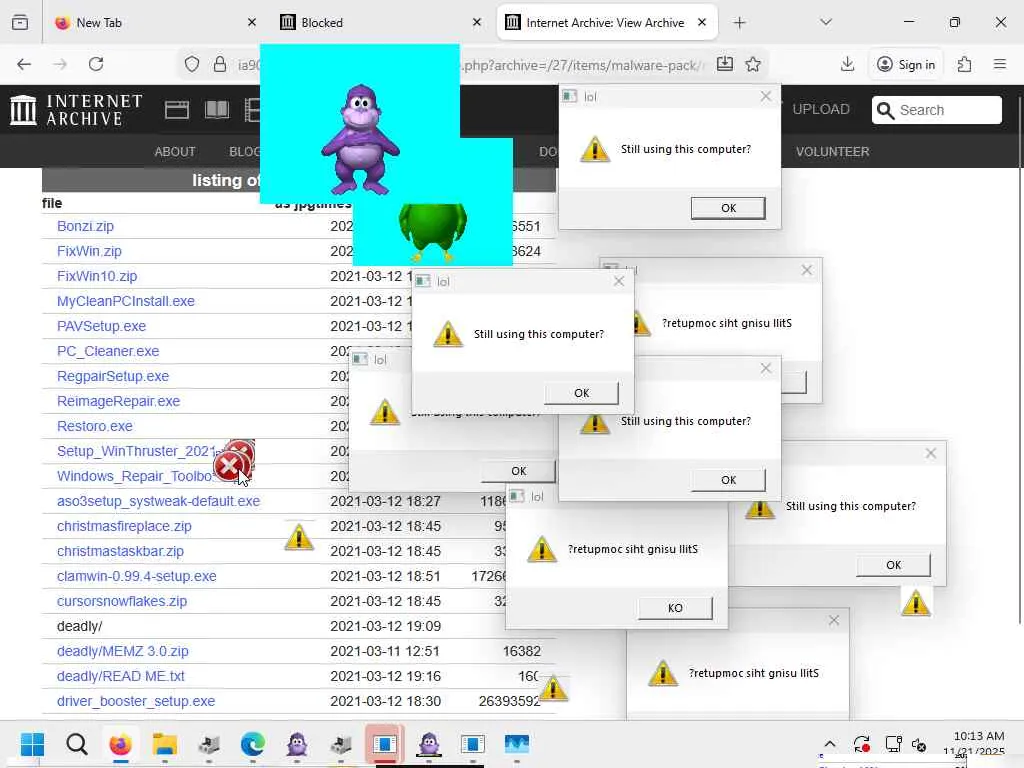Focus the Internet Archive Search field

pyautogui.click(x=936, y=110)
